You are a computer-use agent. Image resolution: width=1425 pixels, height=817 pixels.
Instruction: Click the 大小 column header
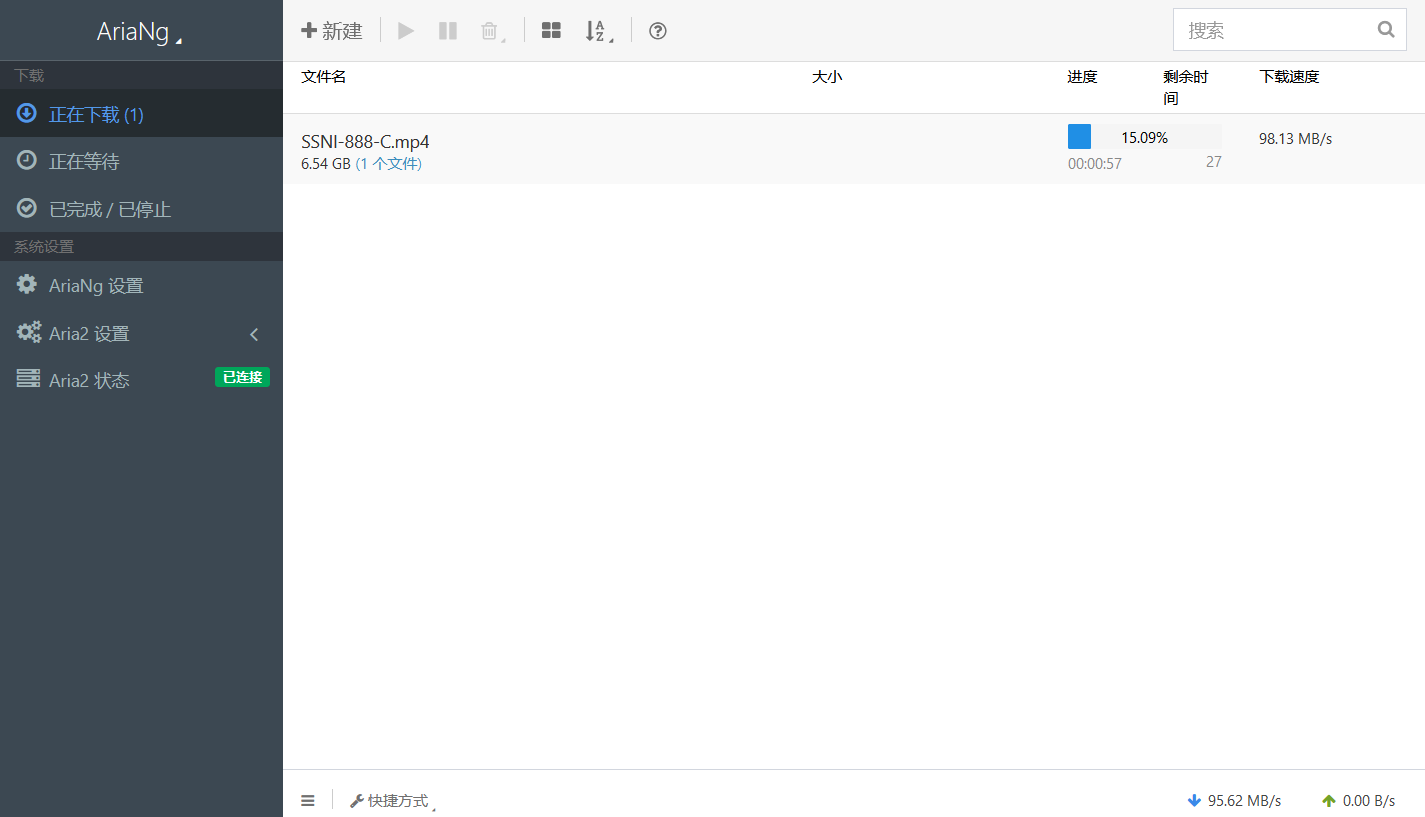[x=827, y=77]
